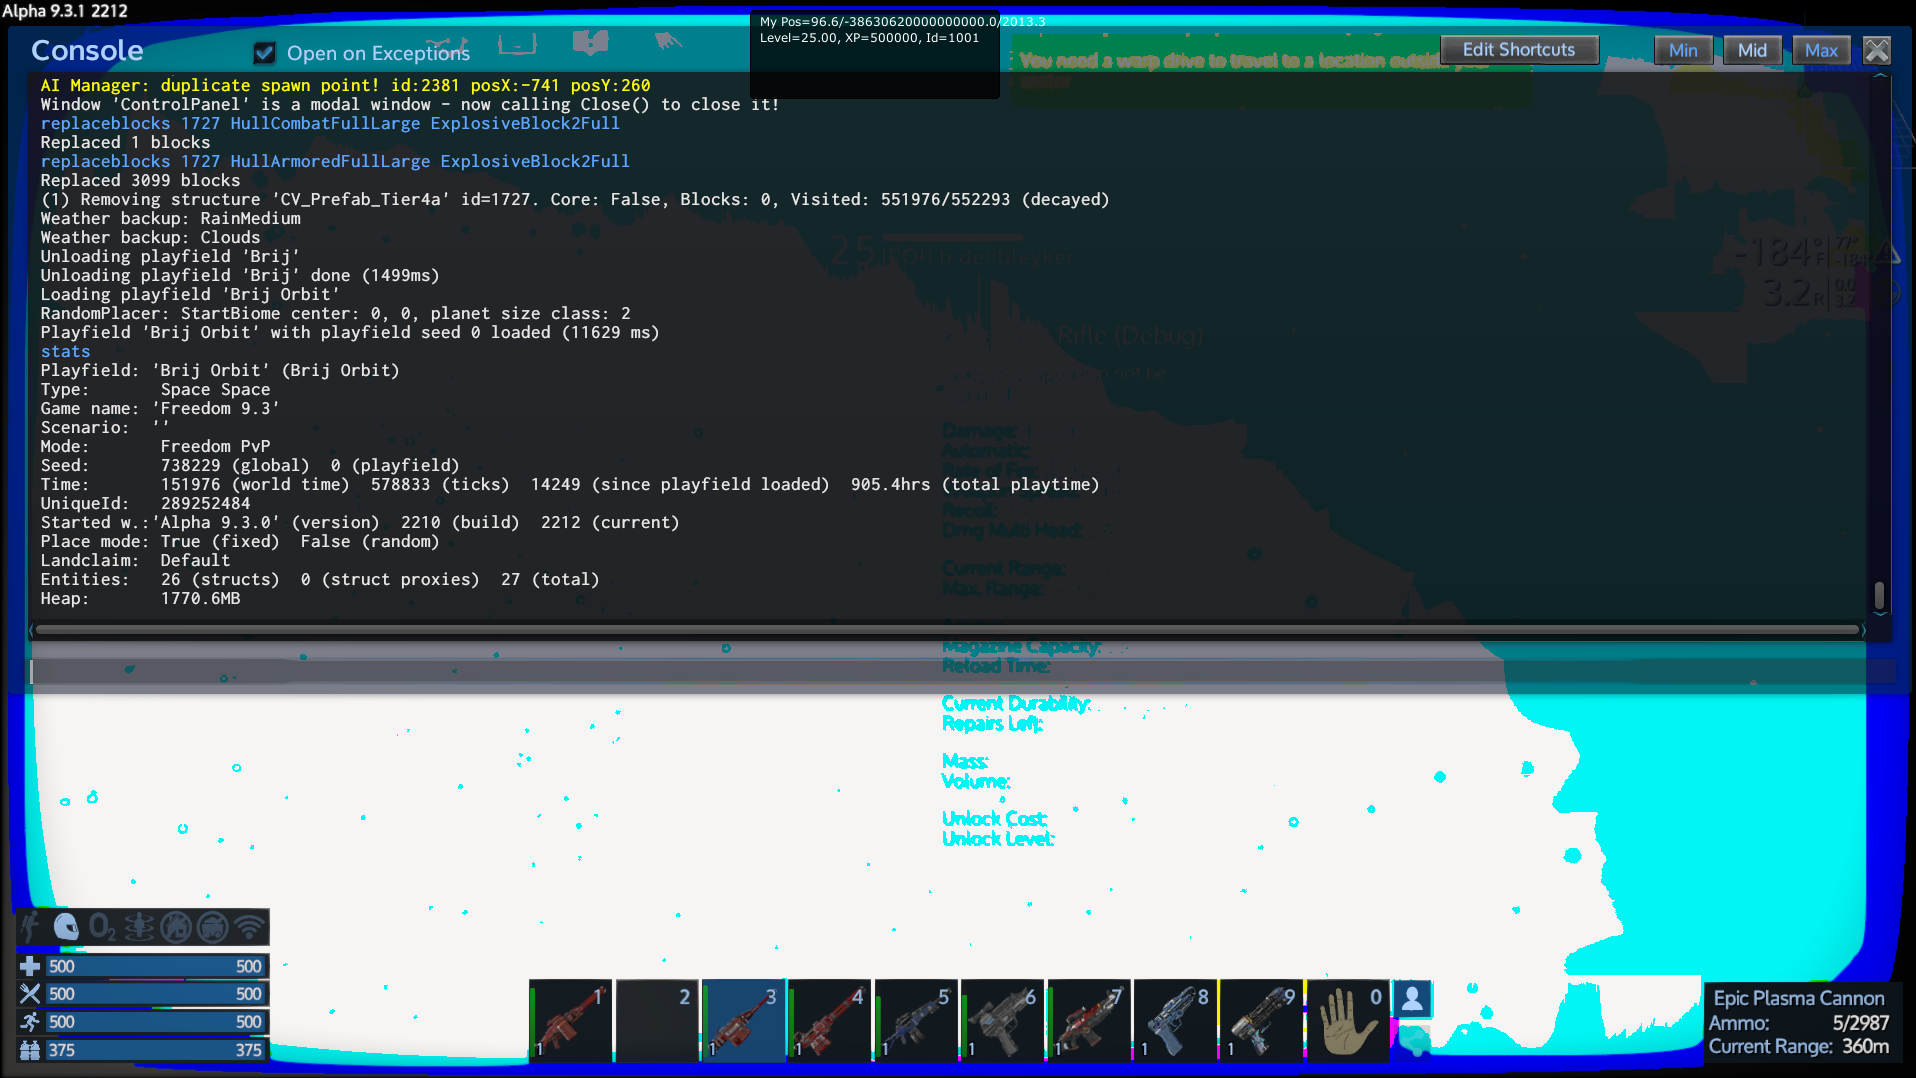Select hotbar slot 7 red assault rifle
This screenshot has width=1916, height=1078.
pyautogui.click(x=1089, y=1020)
